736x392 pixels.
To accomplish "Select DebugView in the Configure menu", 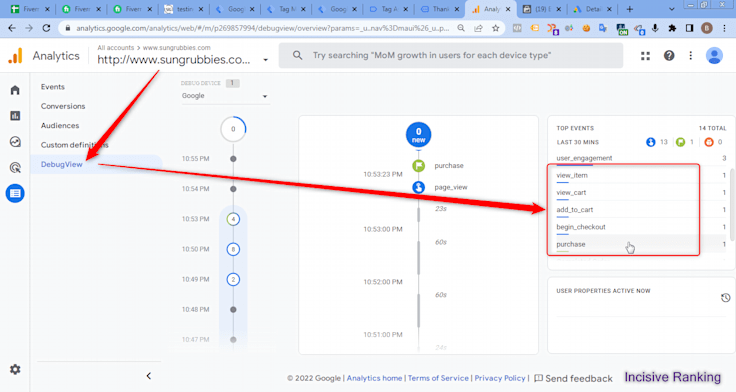I will pos(61,164).
